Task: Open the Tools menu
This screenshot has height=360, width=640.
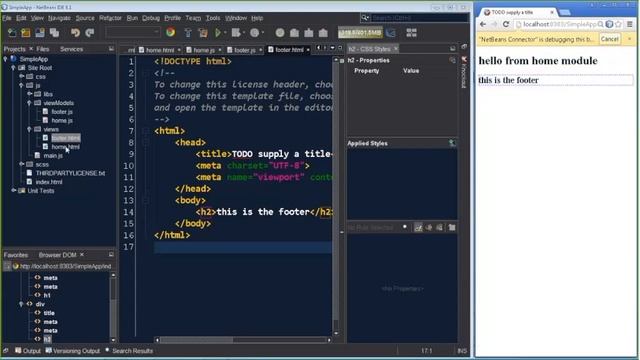Action: 213,18
